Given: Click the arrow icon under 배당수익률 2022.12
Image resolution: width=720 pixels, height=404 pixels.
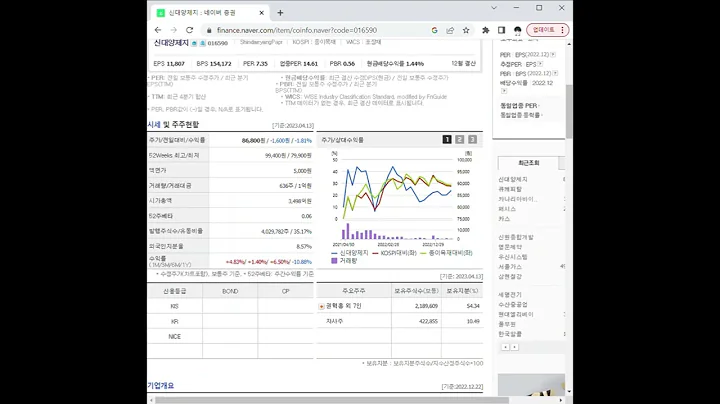Looking at the screenshot, I should (x=504, y=91).
